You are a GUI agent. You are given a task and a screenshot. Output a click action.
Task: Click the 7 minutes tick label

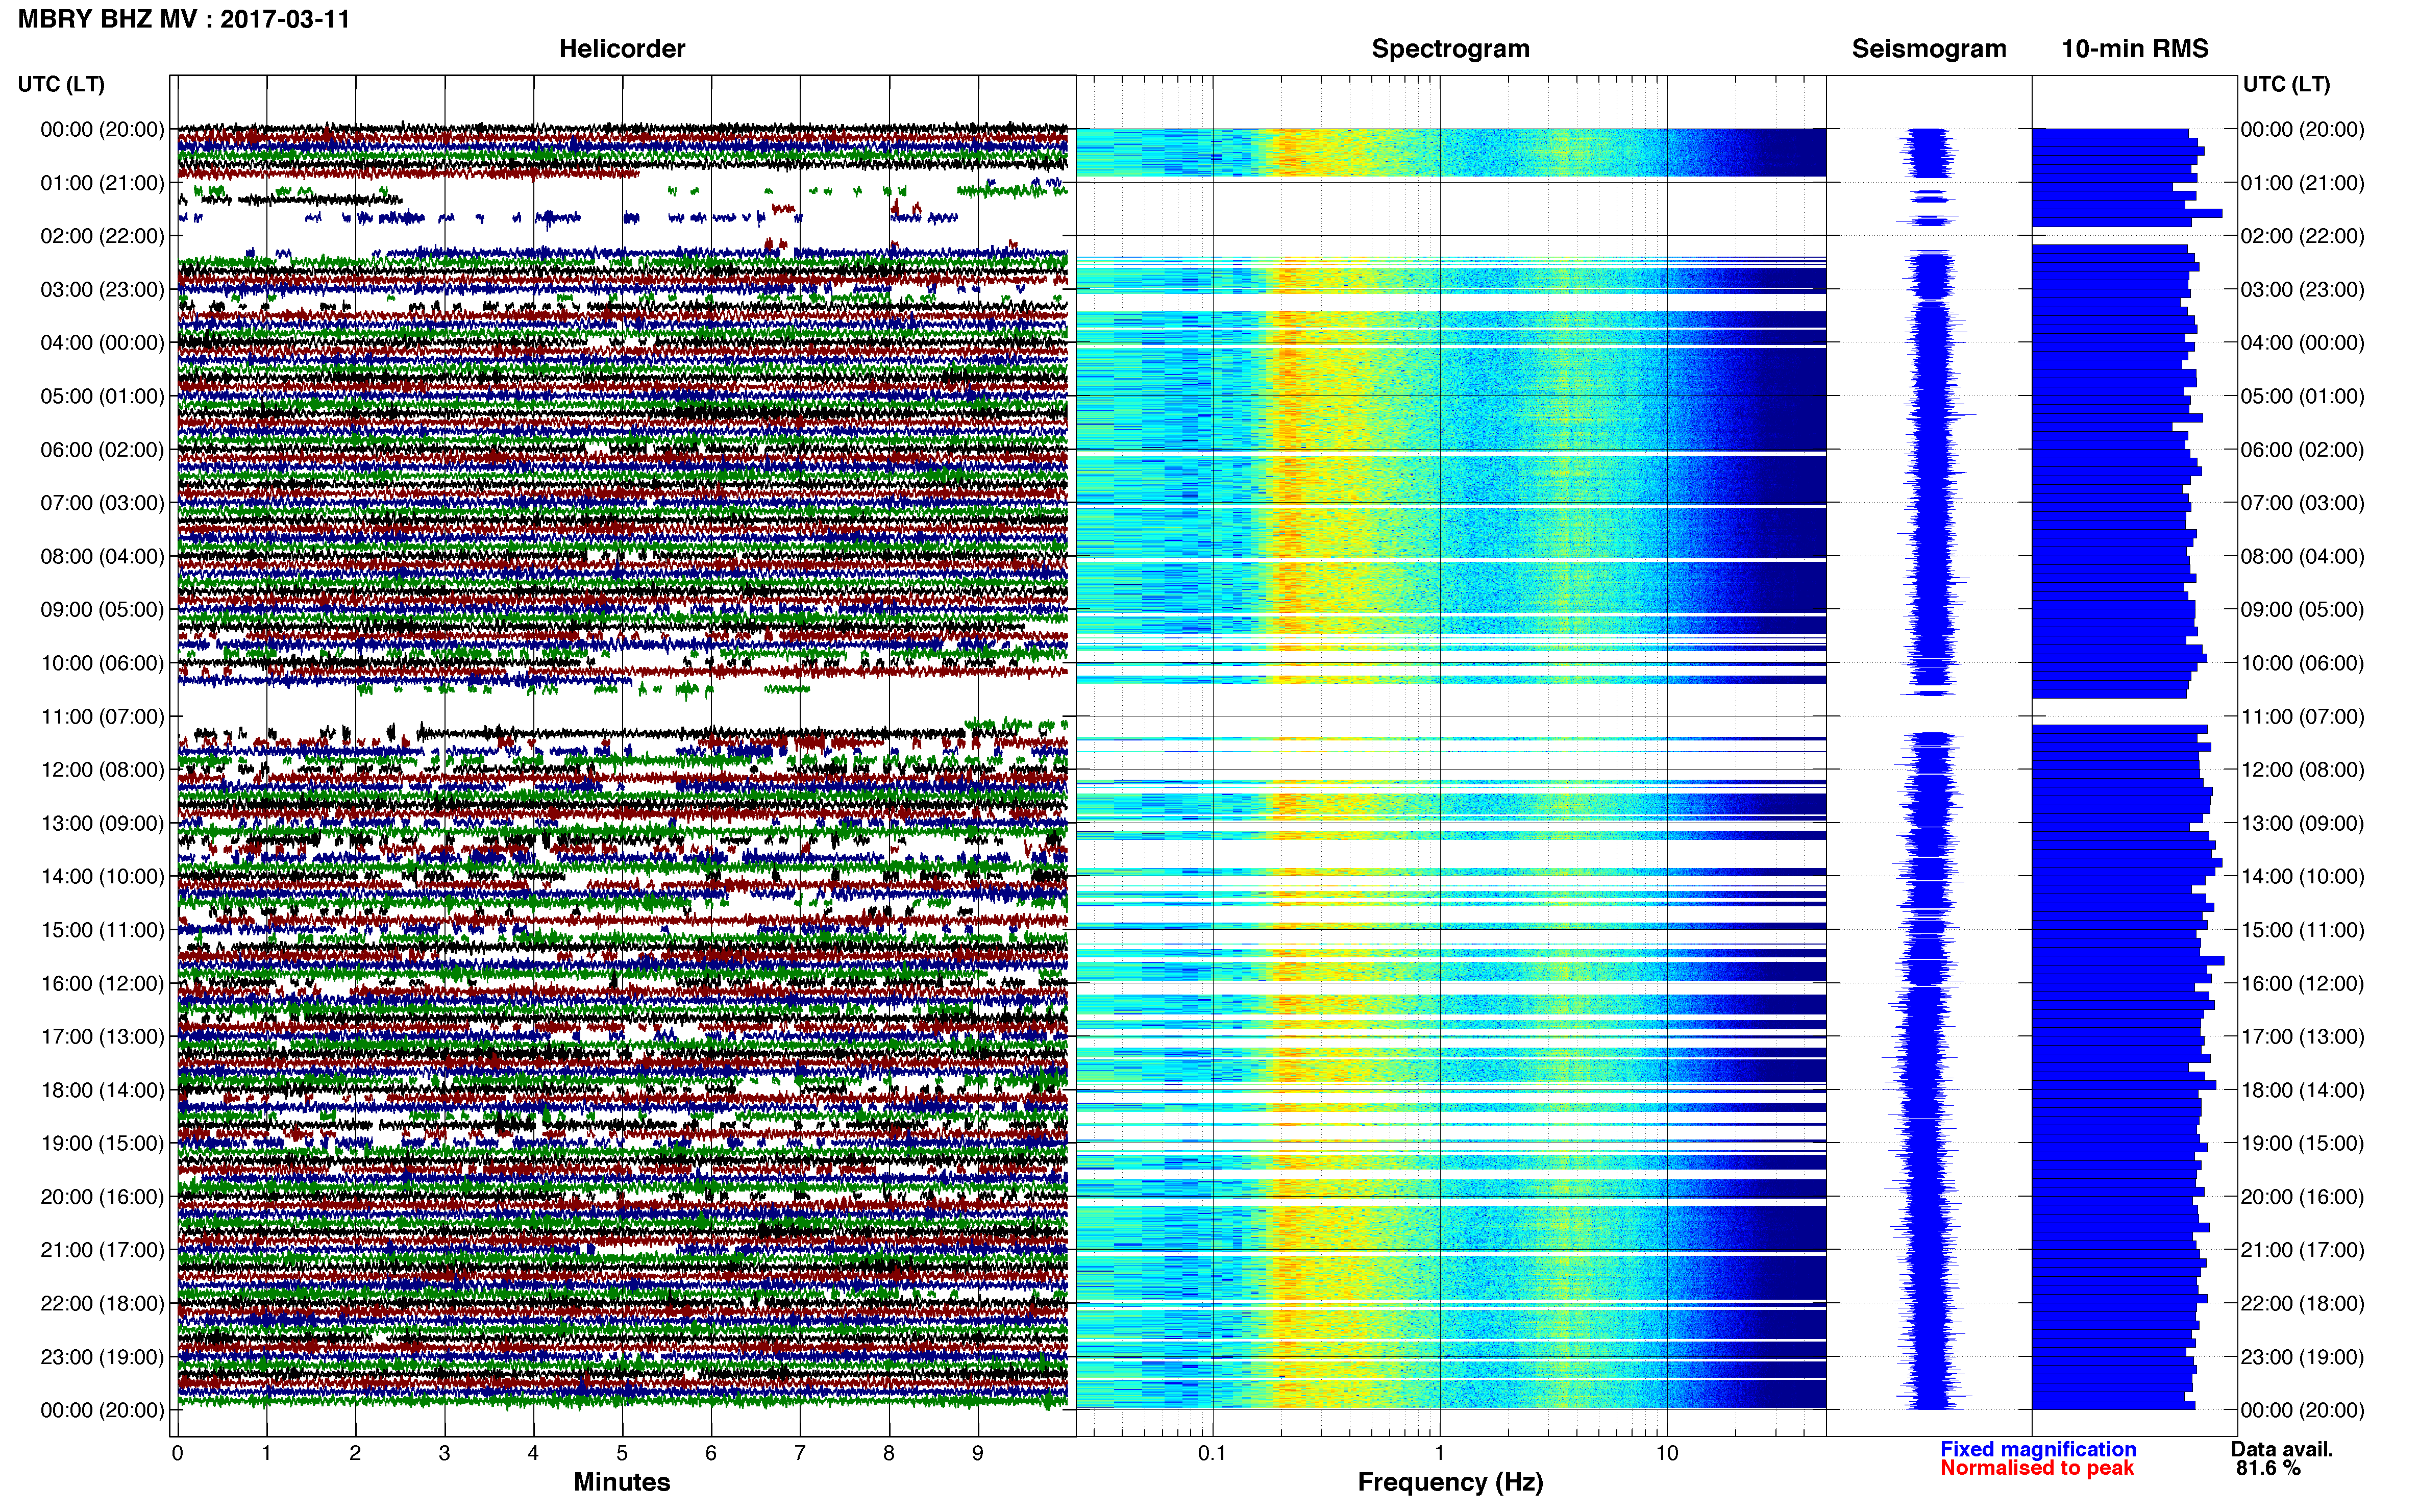800,1453
